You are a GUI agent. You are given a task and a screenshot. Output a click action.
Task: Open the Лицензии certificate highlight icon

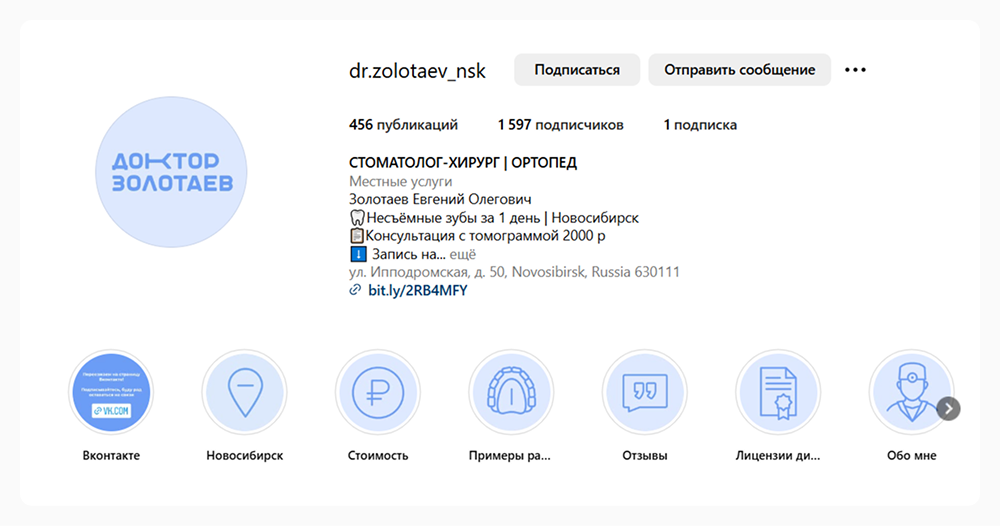click(778, 392)
